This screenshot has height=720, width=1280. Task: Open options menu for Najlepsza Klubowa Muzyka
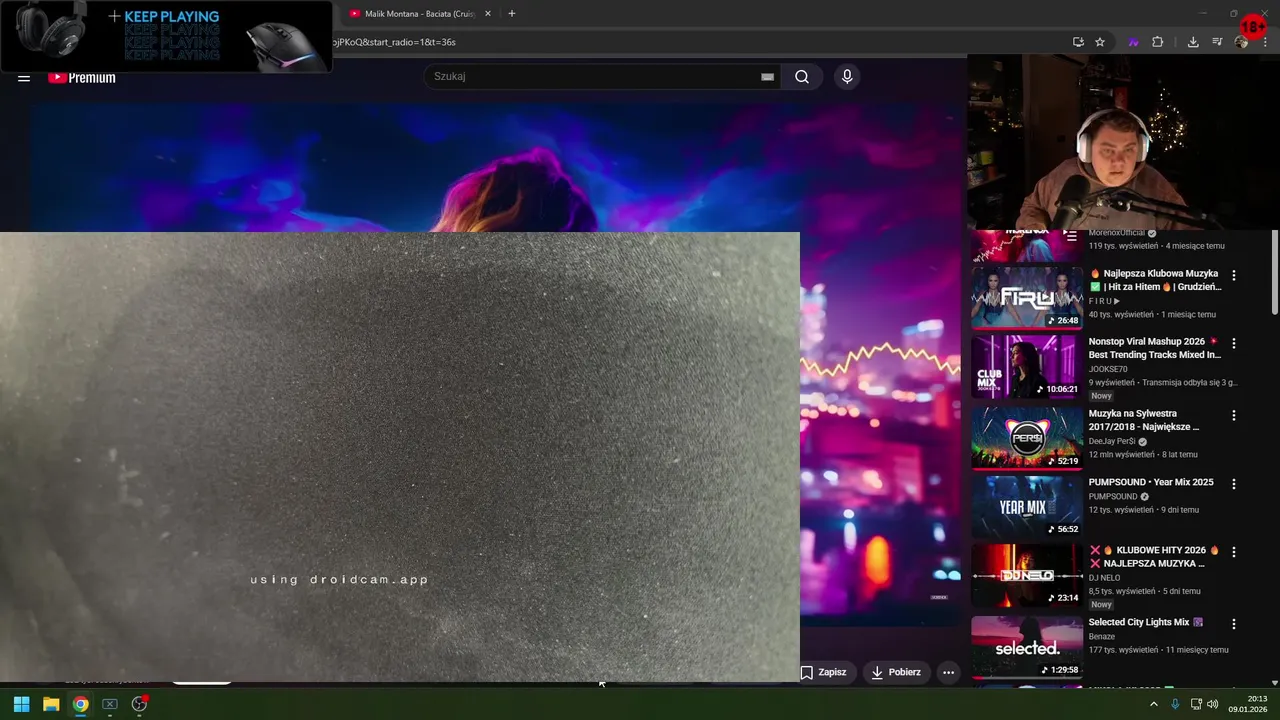[1234, 275]
